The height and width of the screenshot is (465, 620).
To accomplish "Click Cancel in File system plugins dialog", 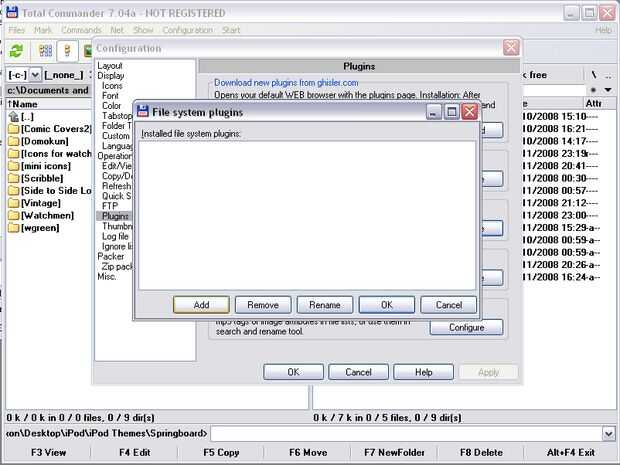I will click(449, 305).
